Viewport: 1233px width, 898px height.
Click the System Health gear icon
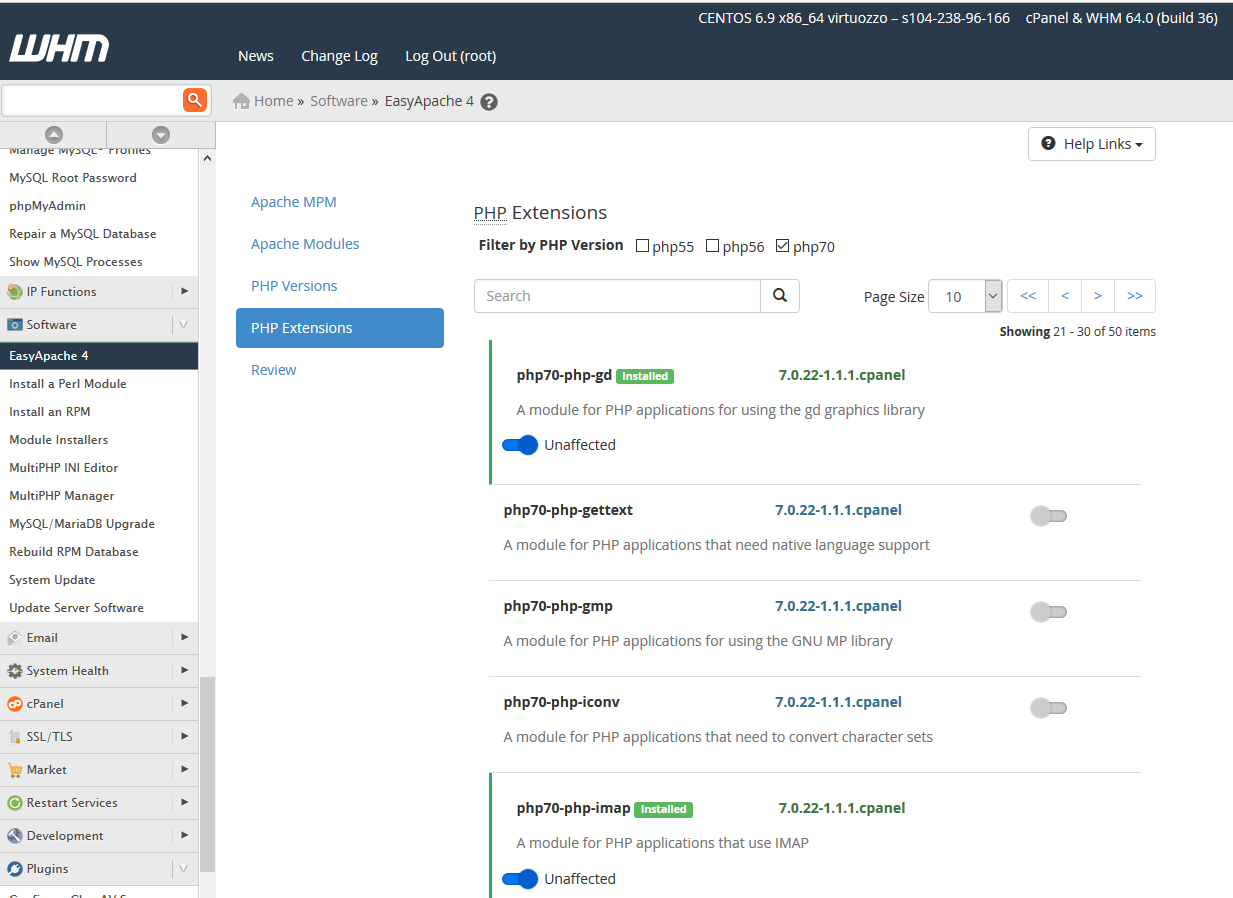coord(15,671)
